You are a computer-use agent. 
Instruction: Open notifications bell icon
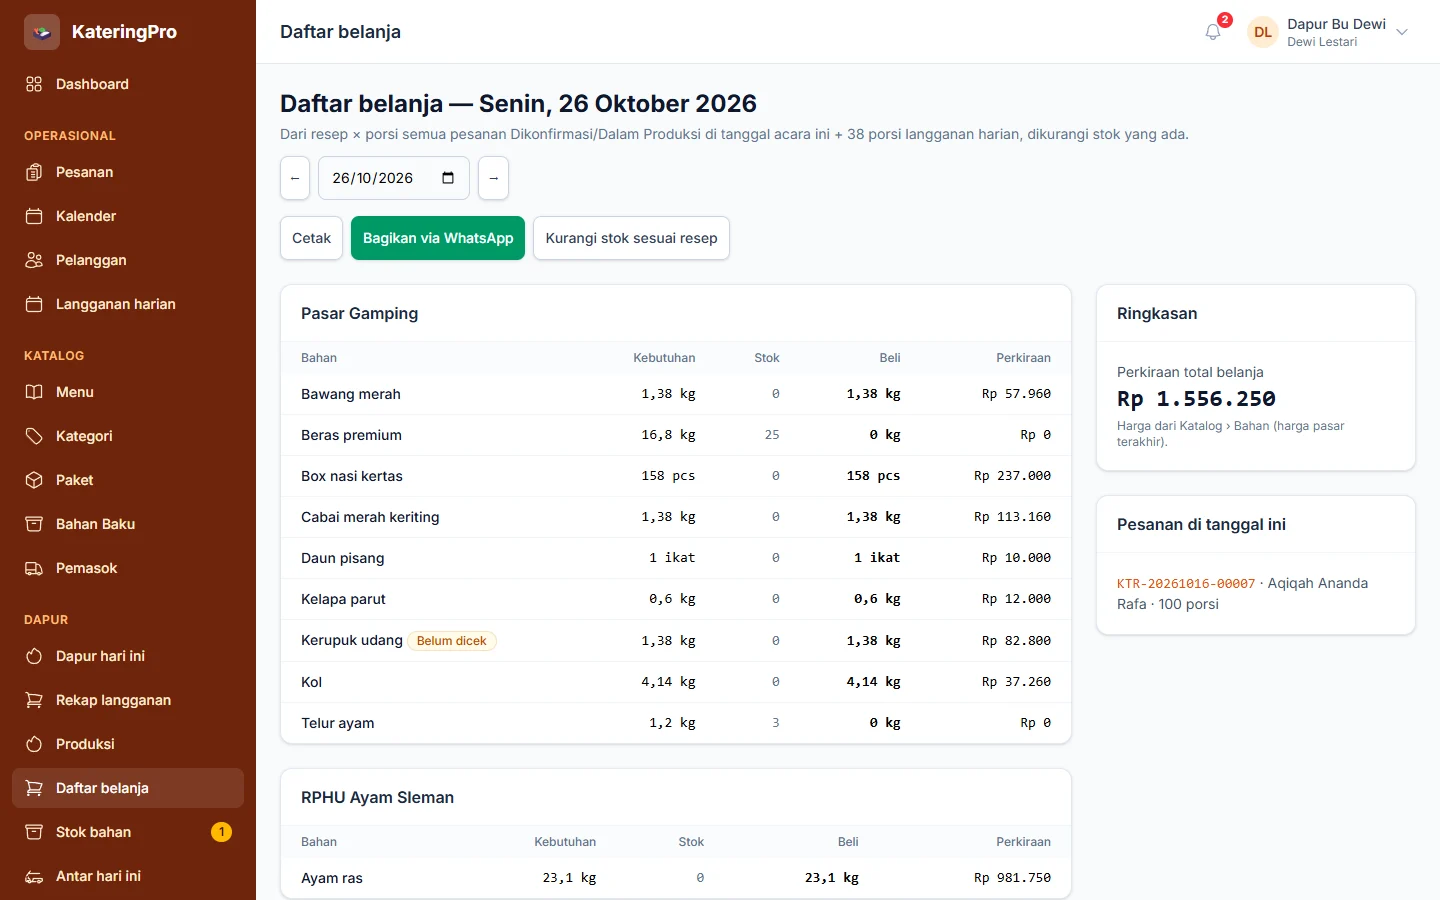[1213, 32]
